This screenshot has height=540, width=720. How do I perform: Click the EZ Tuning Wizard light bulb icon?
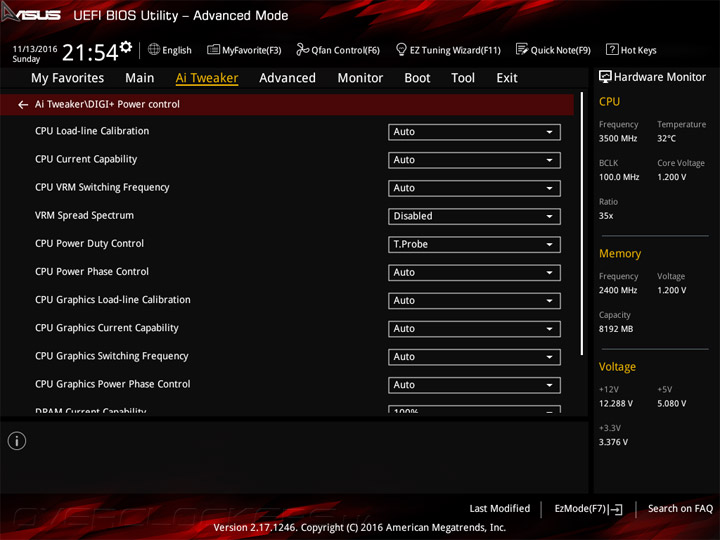[x=401, y=49]
